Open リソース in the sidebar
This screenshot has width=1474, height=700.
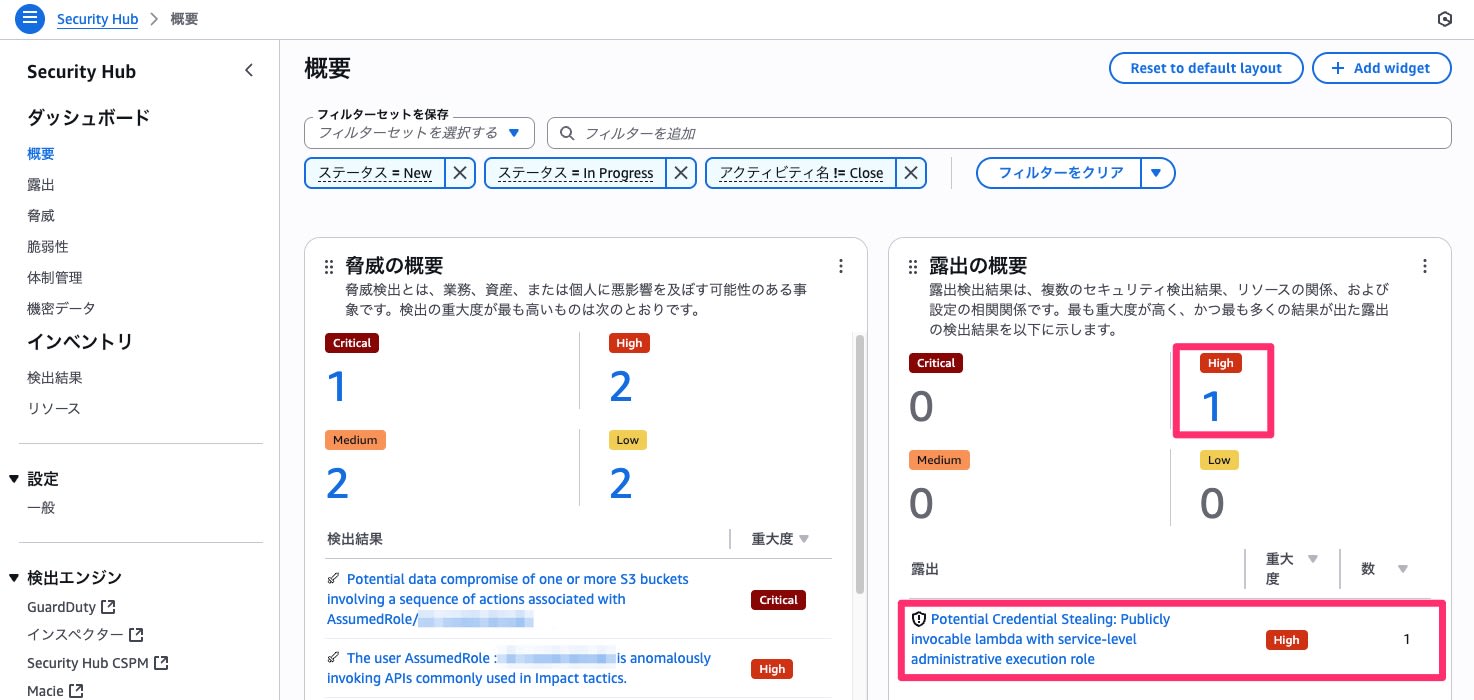pyautogui.click(x=54, y=409)
